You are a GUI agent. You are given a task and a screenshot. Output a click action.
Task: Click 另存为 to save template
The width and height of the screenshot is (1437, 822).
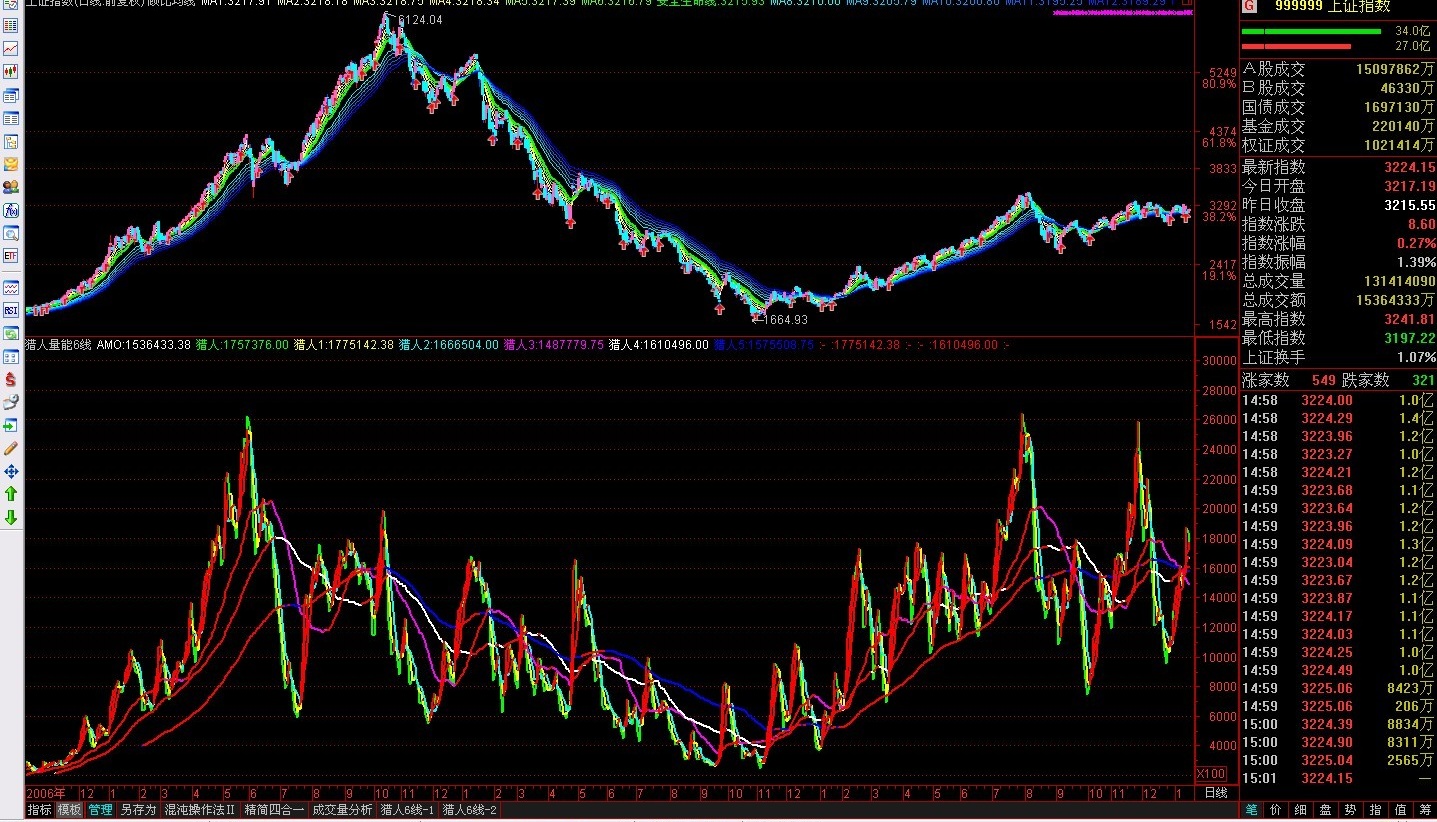pyautogui.click(x=138, y=810)
